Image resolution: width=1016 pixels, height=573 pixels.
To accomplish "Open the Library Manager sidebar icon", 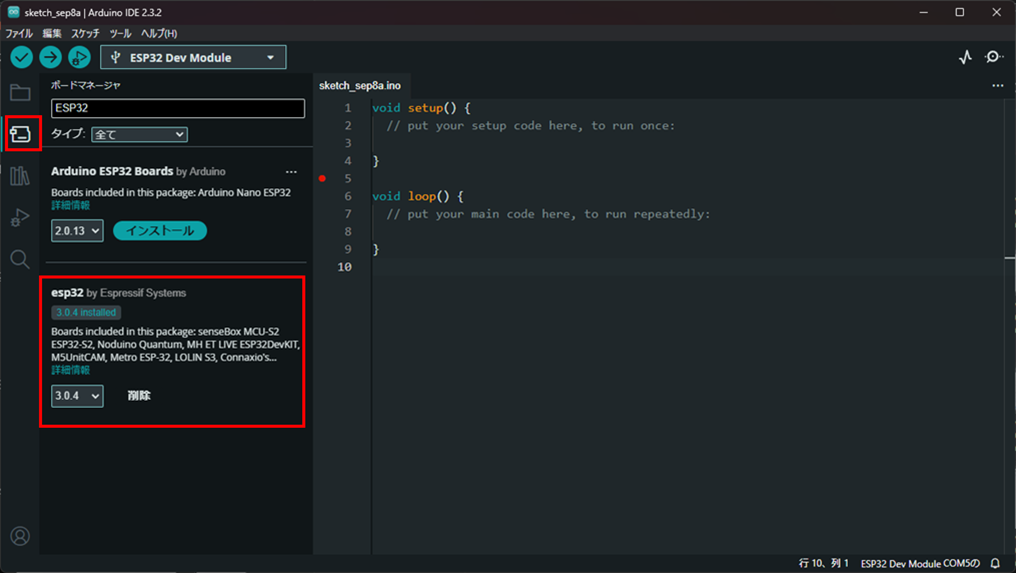I will tap(20, 176).
